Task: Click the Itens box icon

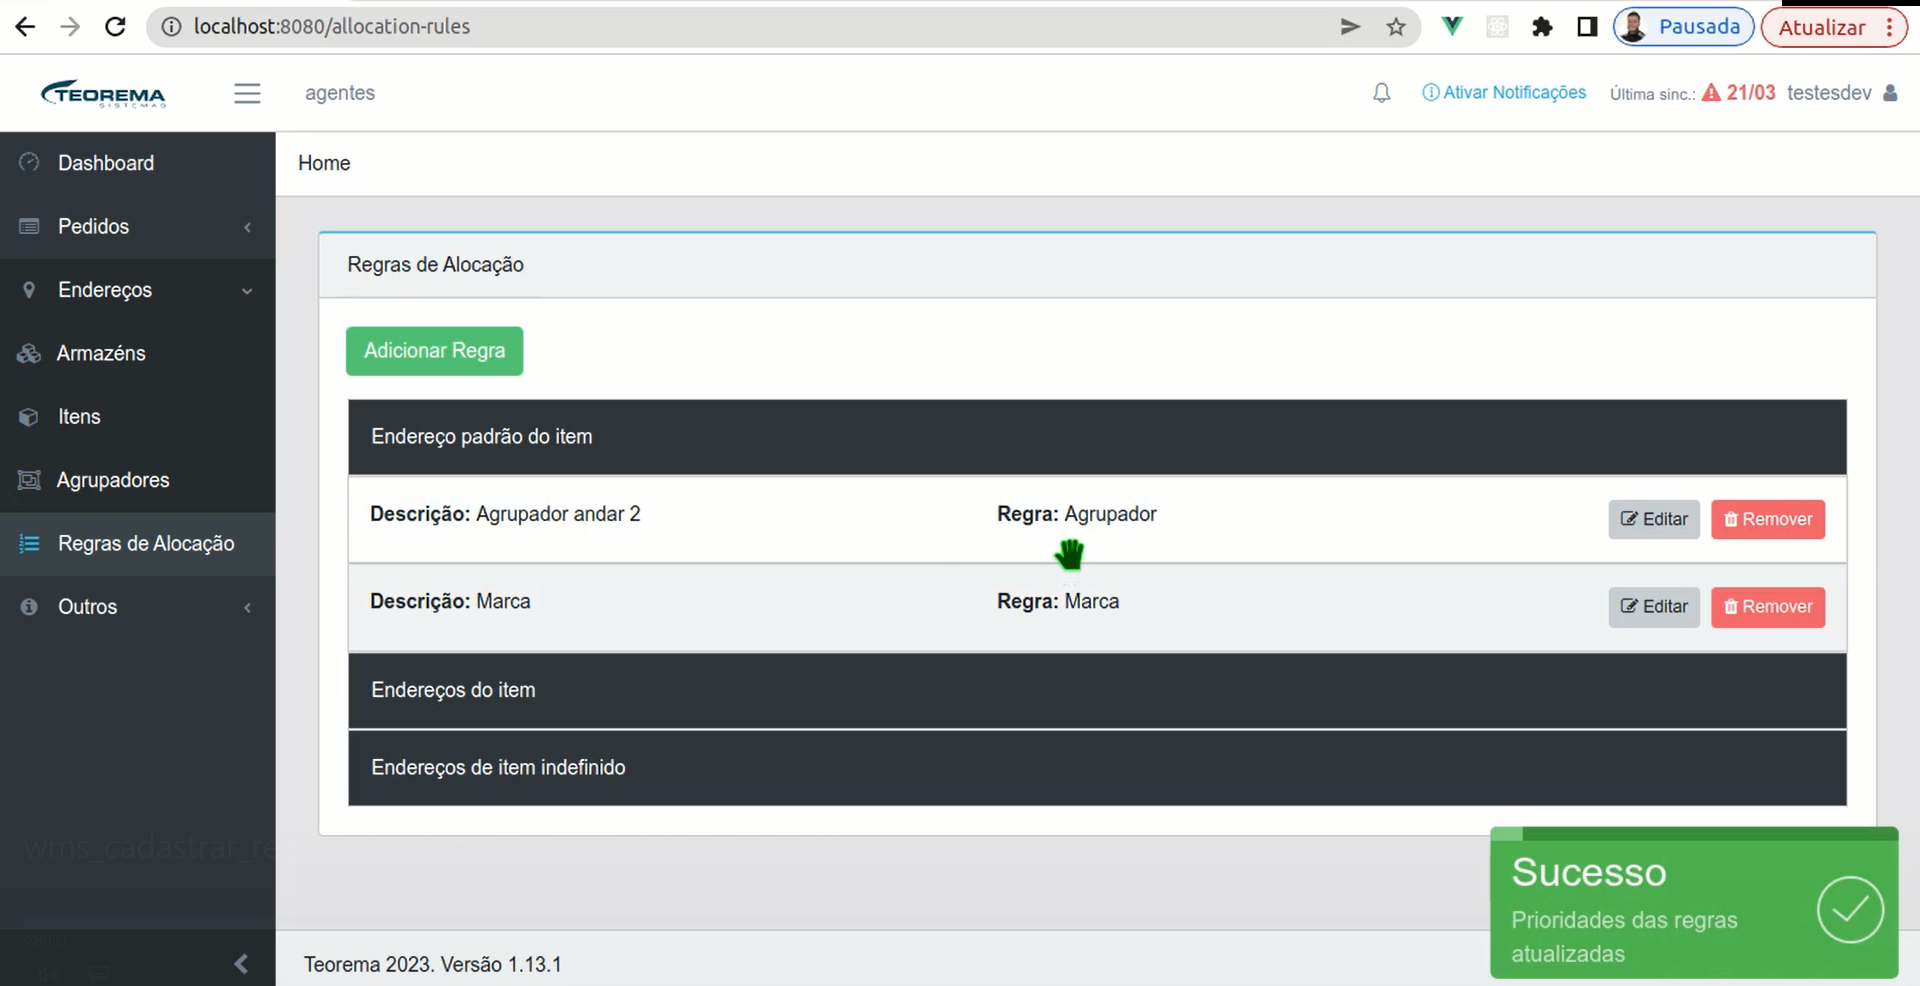Action: pos(29,417)
